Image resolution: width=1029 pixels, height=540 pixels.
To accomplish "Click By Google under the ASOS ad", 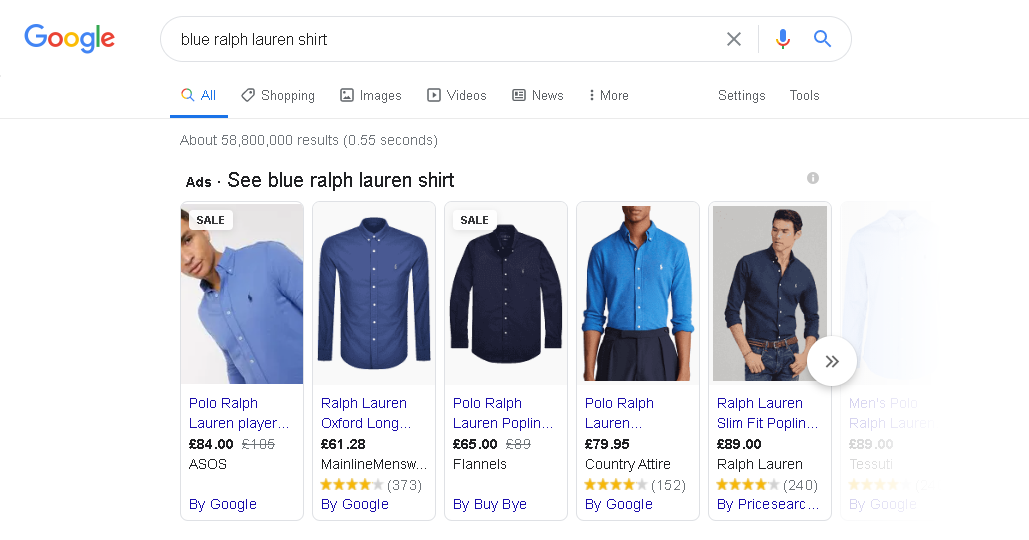I will [222, 505].
